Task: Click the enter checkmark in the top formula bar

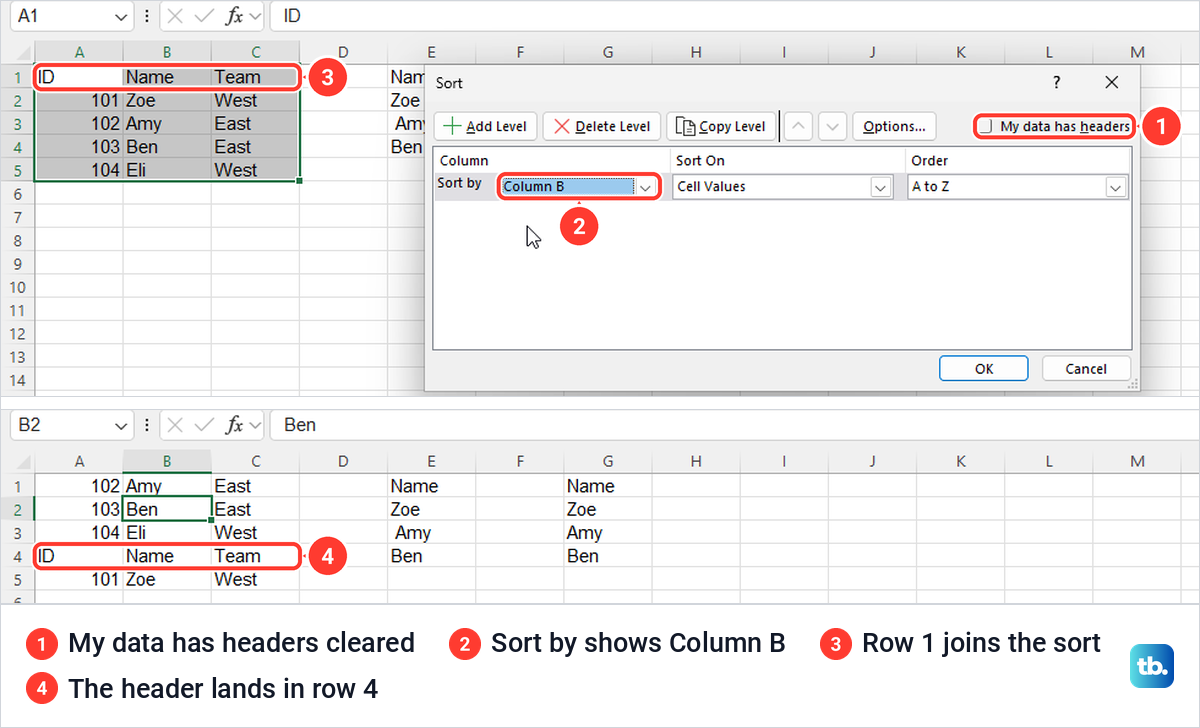Action: coord(204,17)
